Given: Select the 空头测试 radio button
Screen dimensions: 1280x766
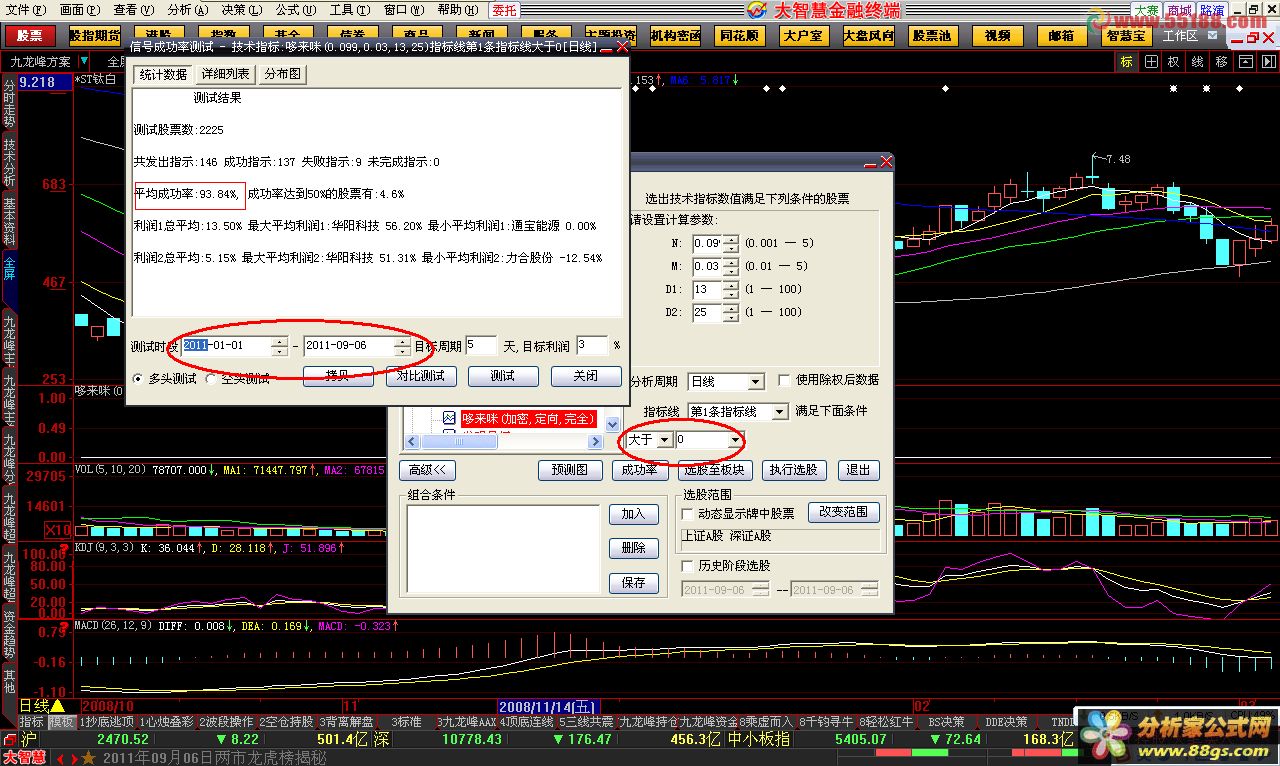Looking at the screenshot, I should 238,379.
